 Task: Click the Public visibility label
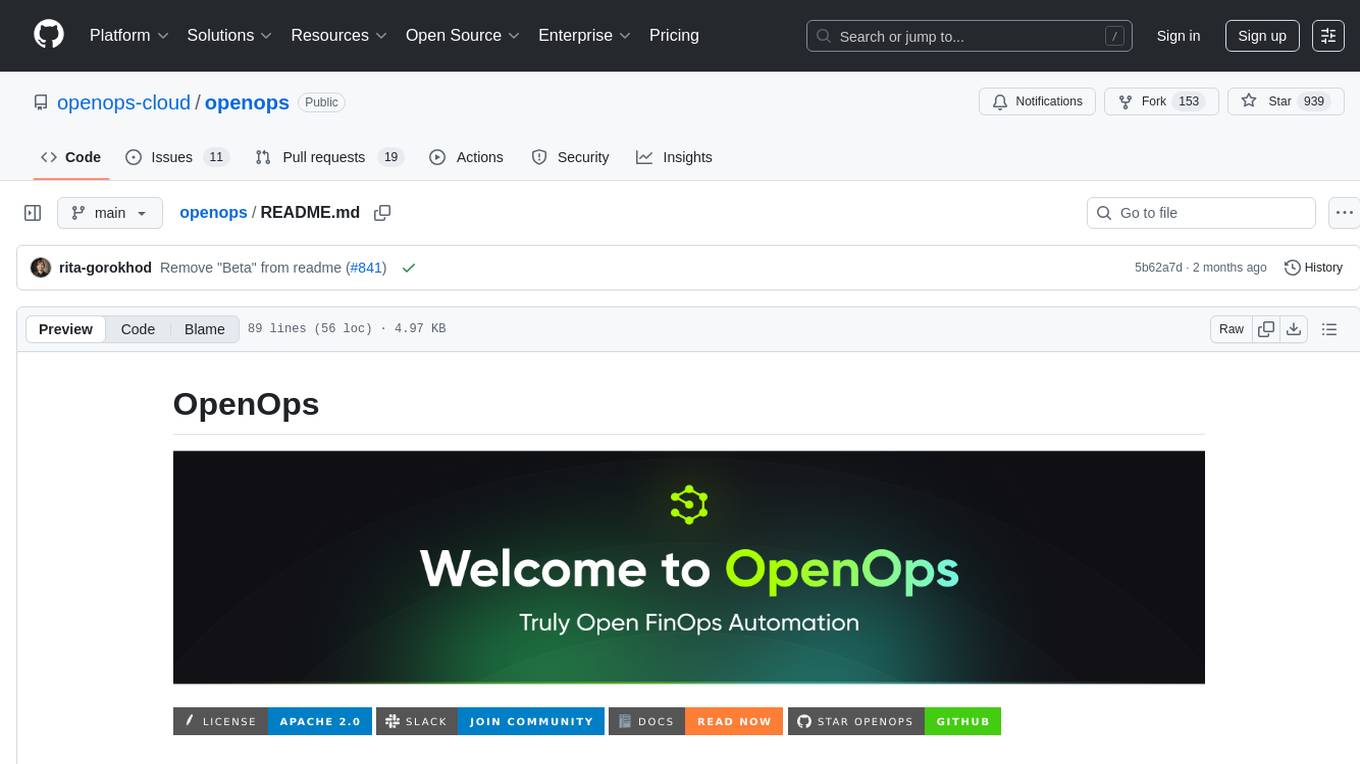pyautogui.click(x=321, y=102)
